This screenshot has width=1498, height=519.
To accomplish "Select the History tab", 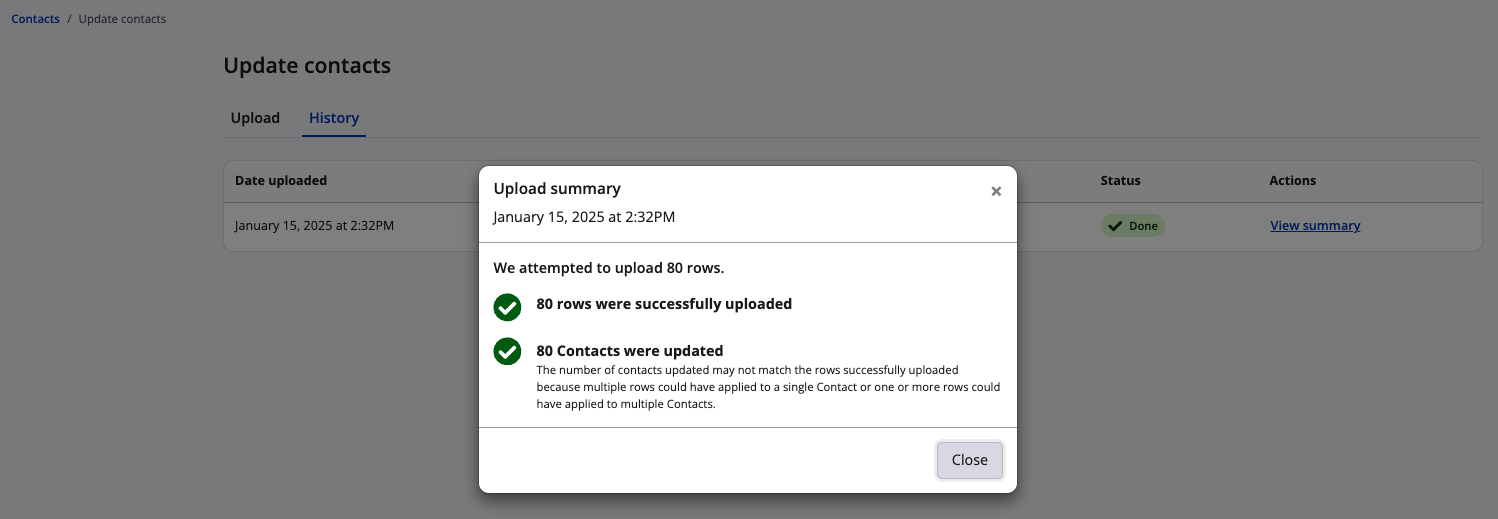I will (334, 118).
